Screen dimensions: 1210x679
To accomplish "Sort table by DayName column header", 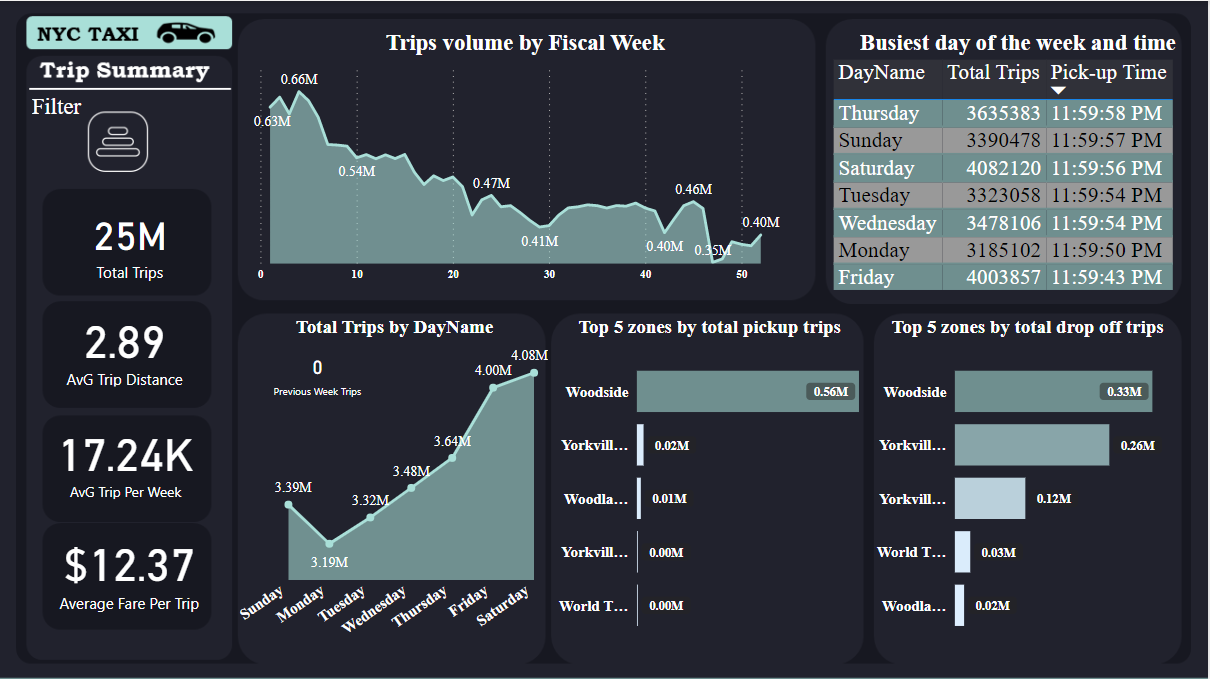I will 881,73.
